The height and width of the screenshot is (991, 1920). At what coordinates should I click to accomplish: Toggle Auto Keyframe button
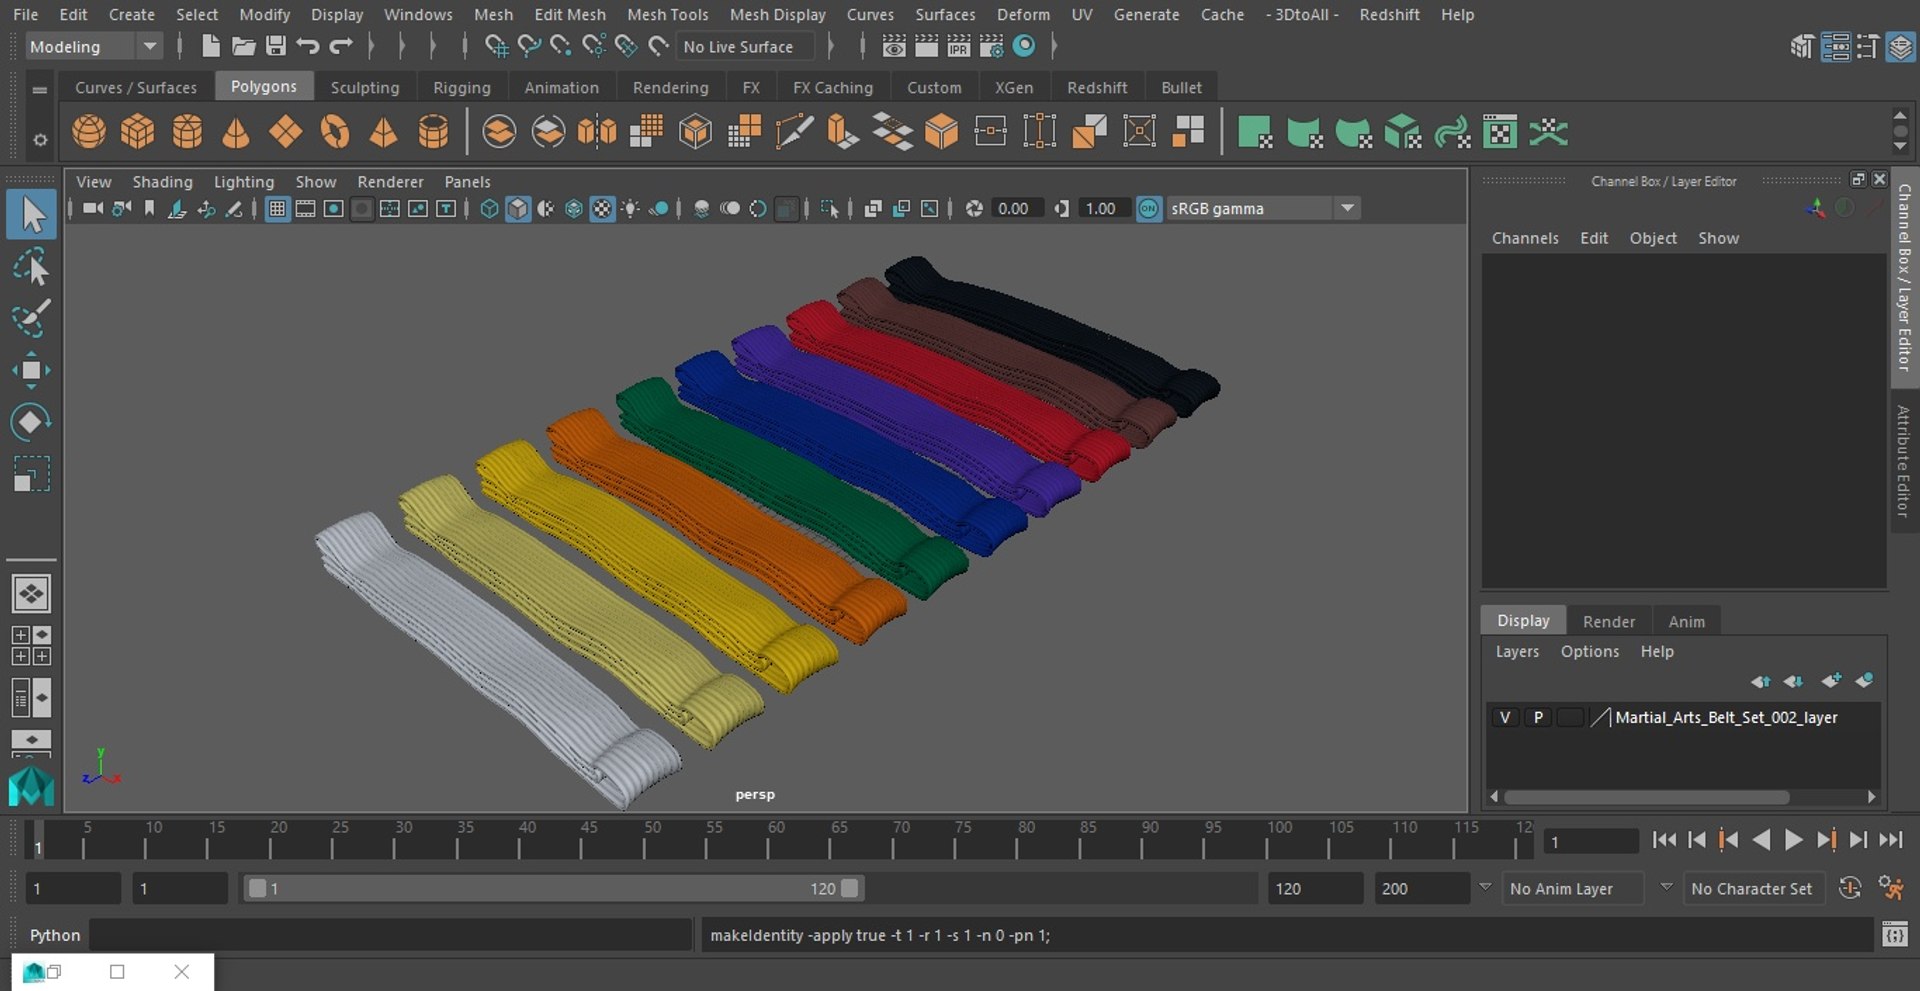coord(1850,888)
